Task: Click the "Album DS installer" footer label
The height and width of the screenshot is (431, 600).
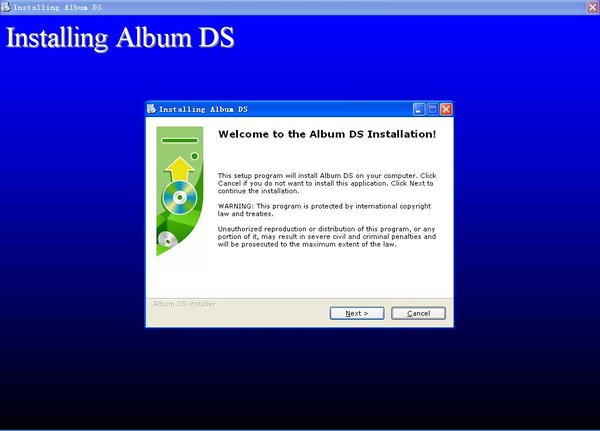Action: coord(184,304)
